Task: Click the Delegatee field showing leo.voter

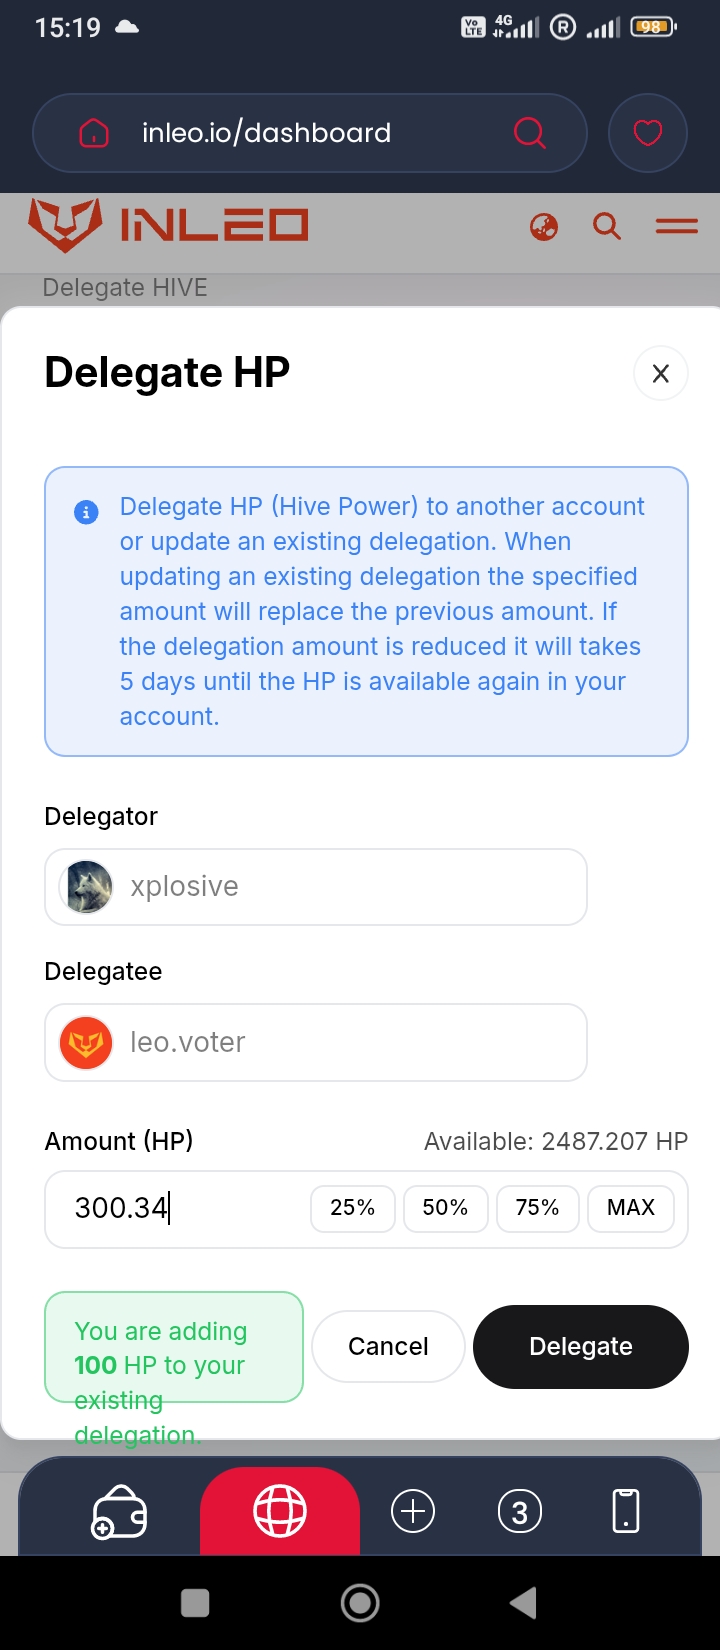Action: (315, 1042)
